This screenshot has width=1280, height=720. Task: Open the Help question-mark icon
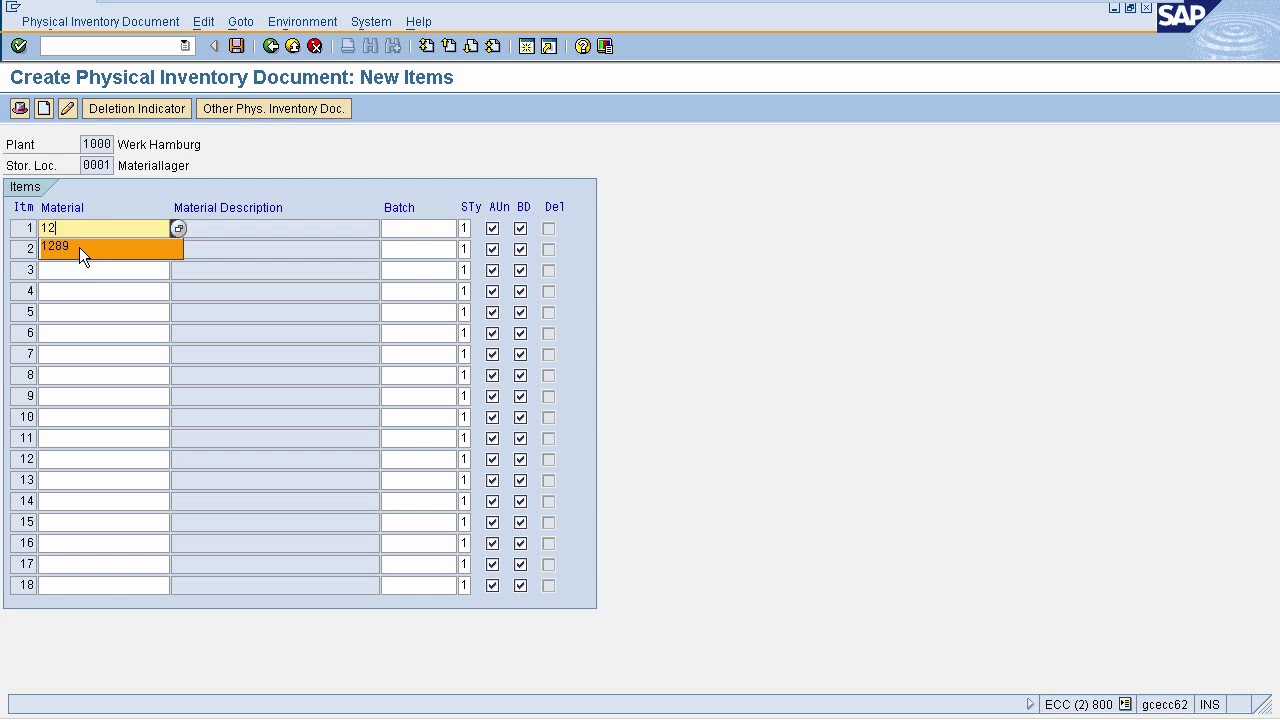583,46
